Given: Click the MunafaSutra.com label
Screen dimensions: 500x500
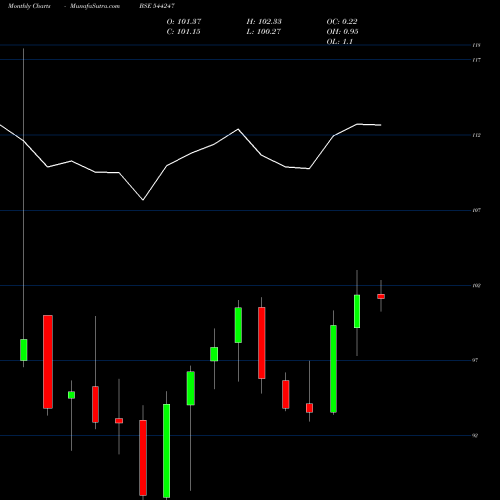Looking at the screenshot, I should pos(95,6).
